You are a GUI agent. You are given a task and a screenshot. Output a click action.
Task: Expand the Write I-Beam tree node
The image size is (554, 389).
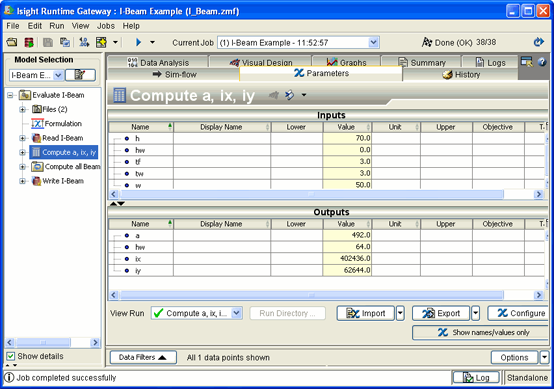tap(22, 181)
